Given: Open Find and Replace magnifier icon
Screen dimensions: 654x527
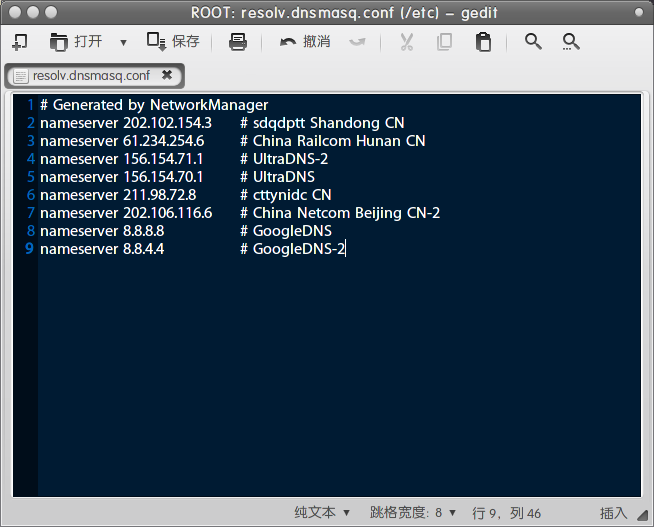Looking at the screenshot, I should [571, 42].
